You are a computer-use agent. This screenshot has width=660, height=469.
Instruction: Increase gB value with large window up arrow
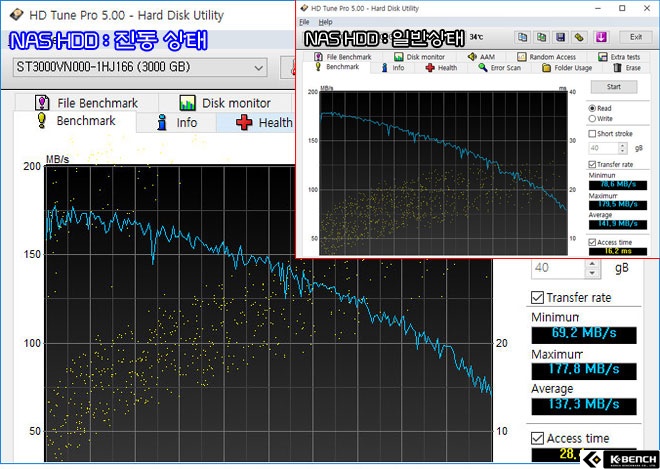pyautogui.click(x=592, y=264)
